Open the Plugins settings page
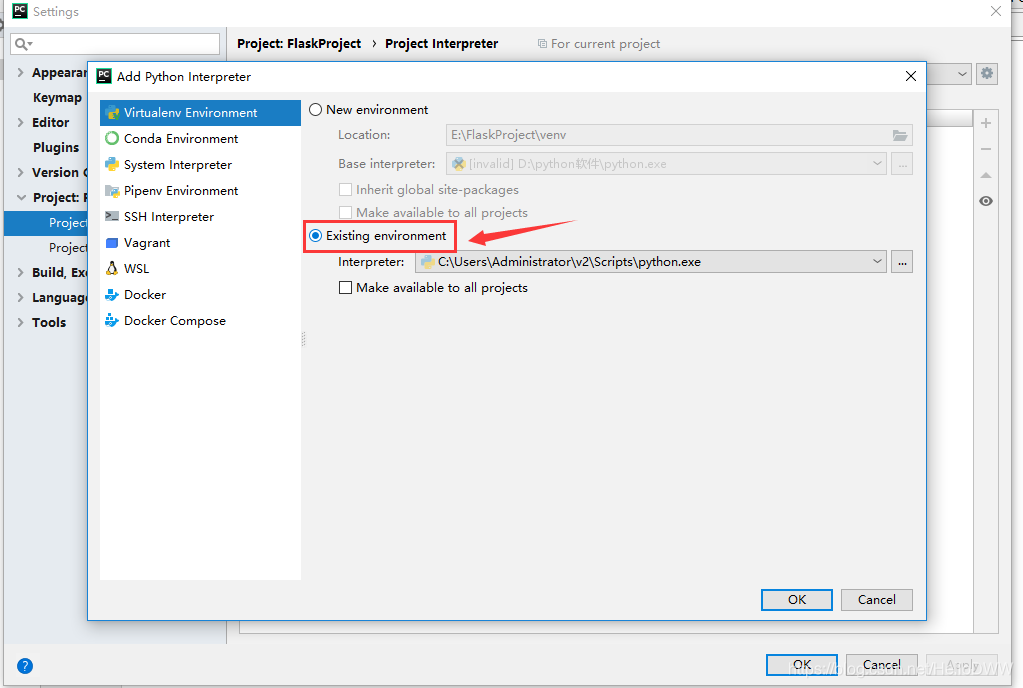Image resolution: width=1023 pixels, height=688 pixels. point(56,147)
